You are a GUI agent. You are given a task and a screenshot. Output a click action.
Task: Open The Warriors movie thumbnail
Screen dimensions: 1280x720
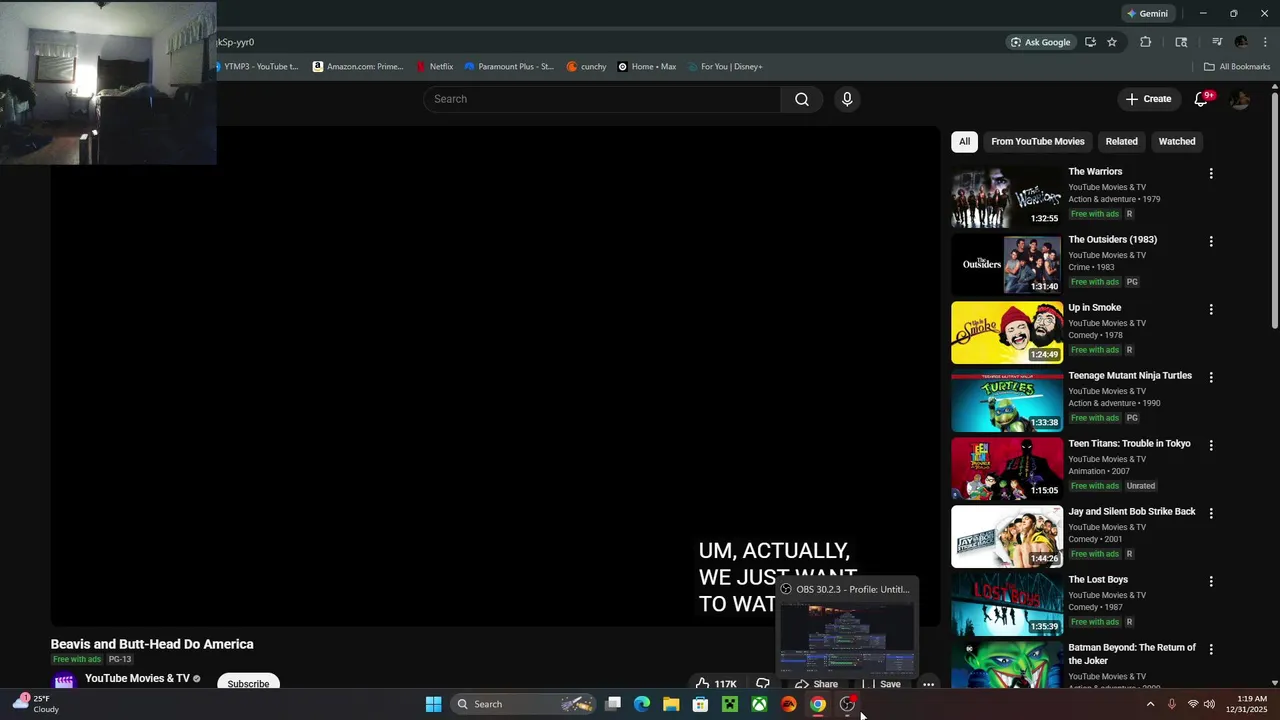tap(1006, 197)
